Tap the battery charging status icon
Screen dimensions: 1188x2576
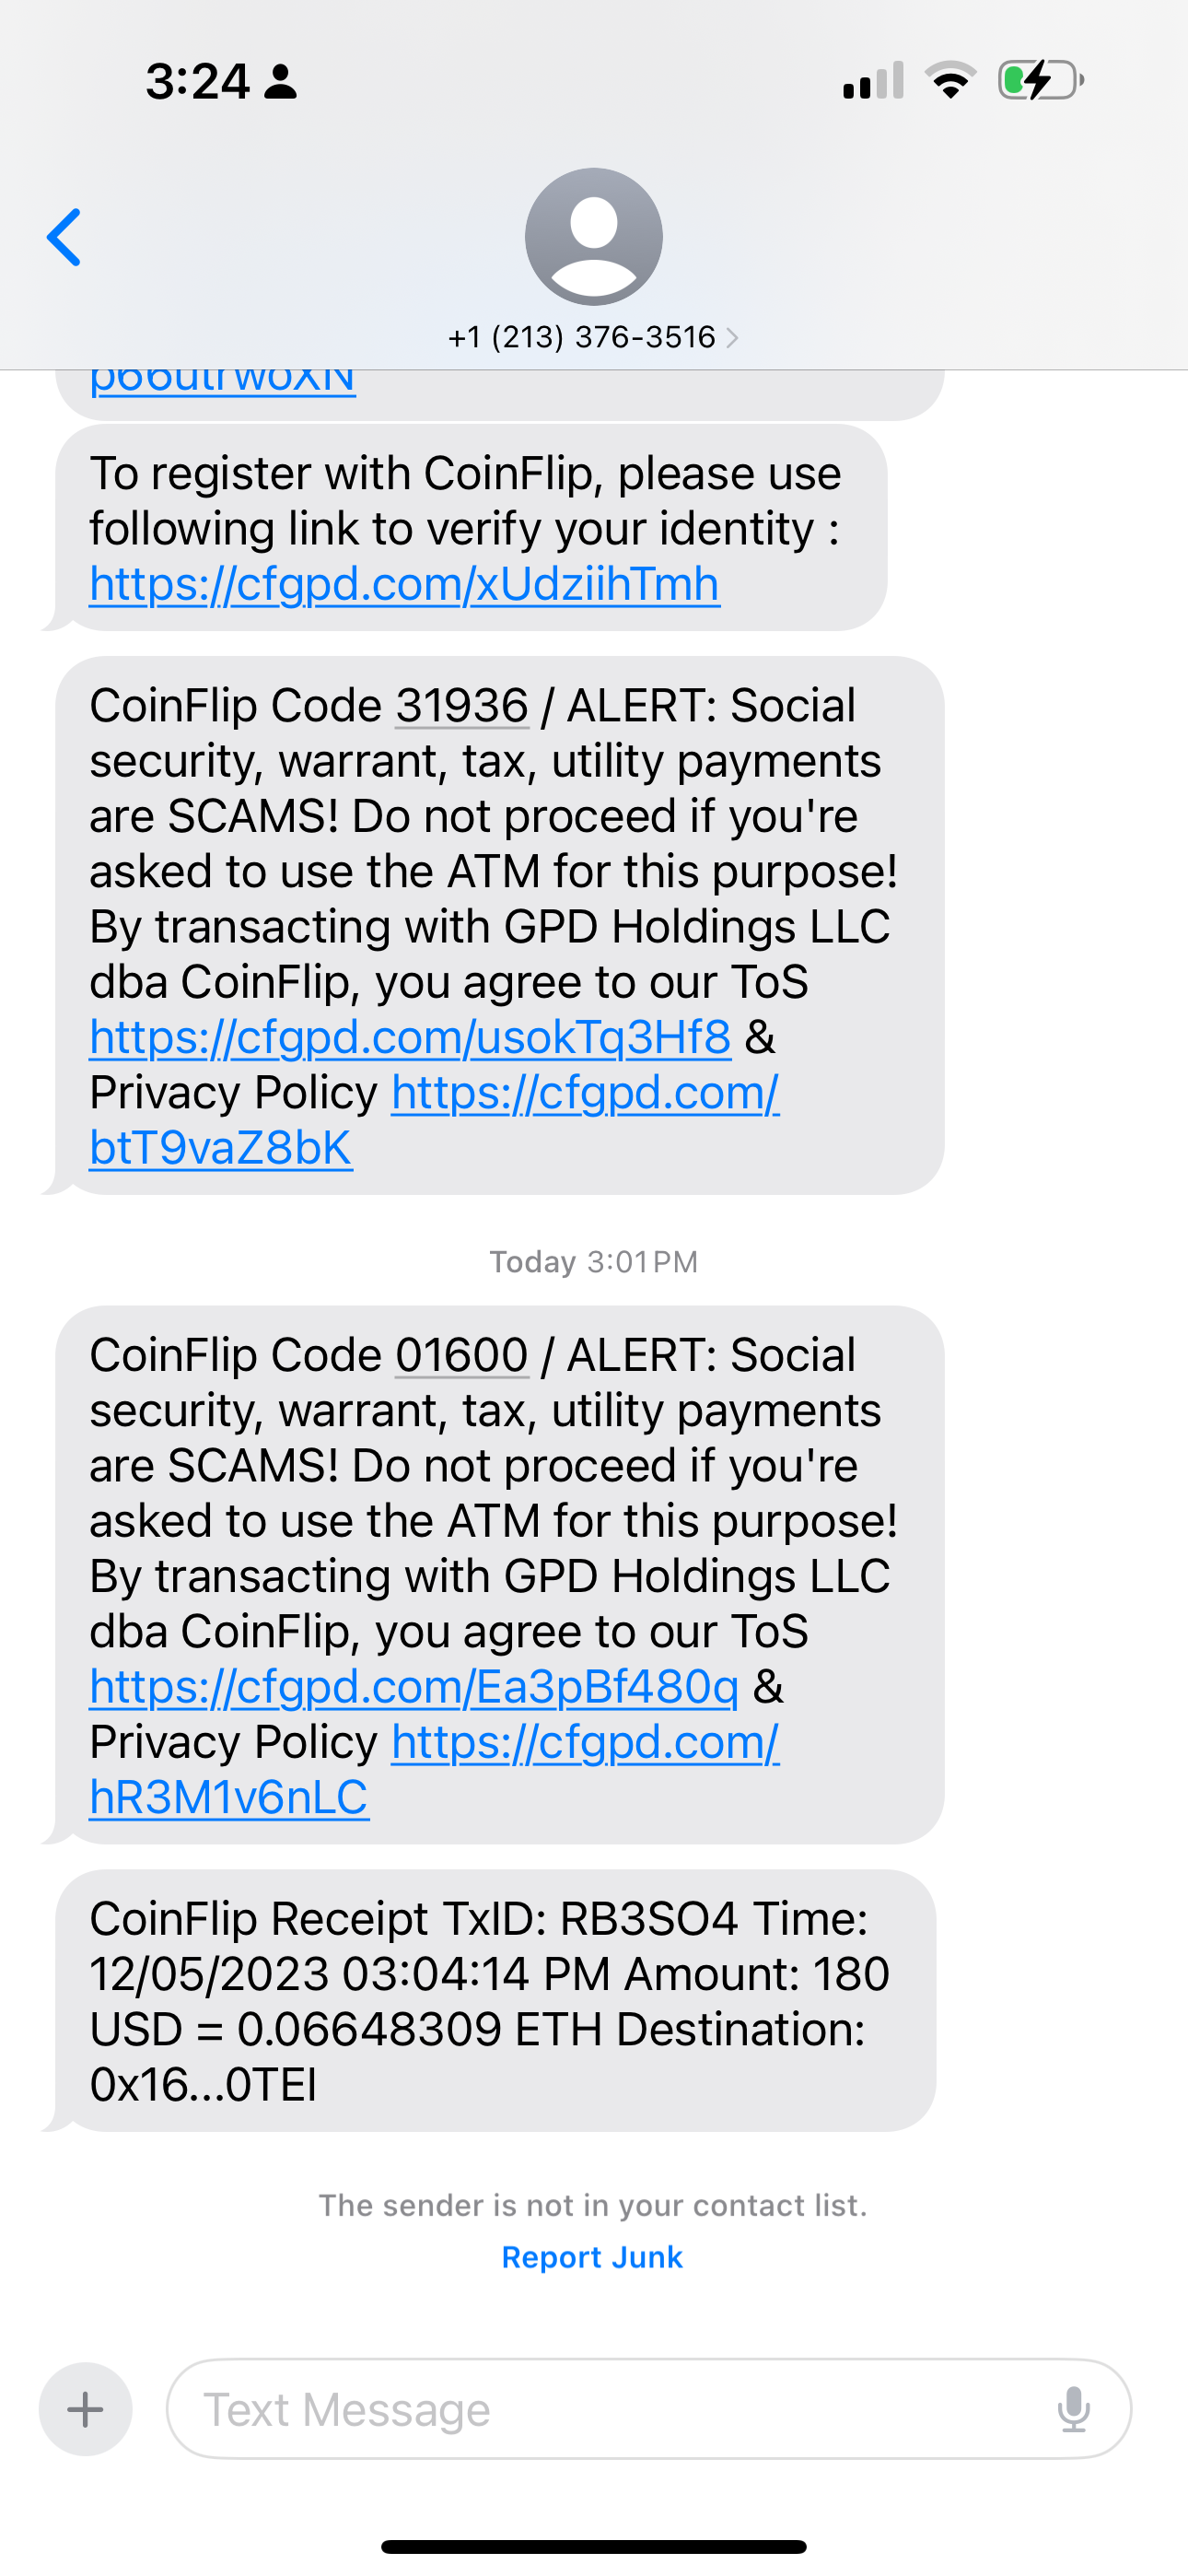click(x=1040, y=80)
